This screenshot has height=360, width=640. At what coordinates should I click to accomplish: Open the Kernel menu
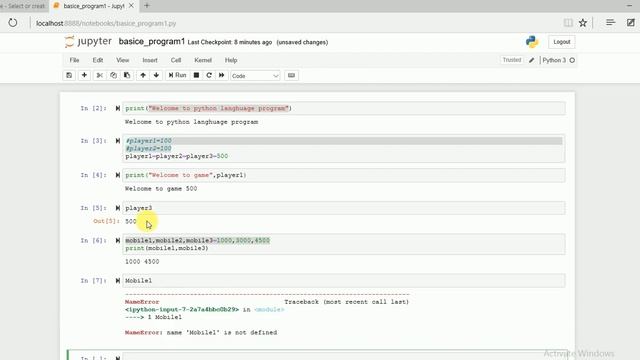point(203,60)
